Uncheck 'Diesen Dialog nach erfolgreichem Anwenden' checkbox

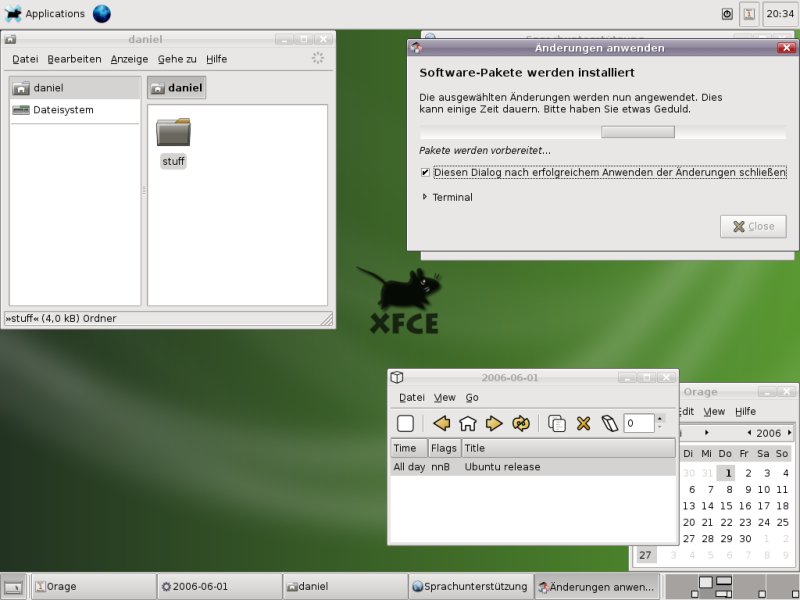(426, 172)
